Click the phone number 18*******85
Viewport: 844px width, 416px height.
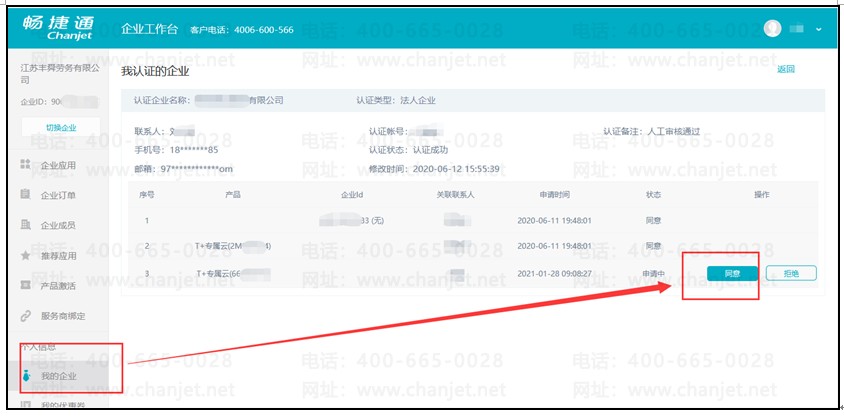tap(194, 150)
